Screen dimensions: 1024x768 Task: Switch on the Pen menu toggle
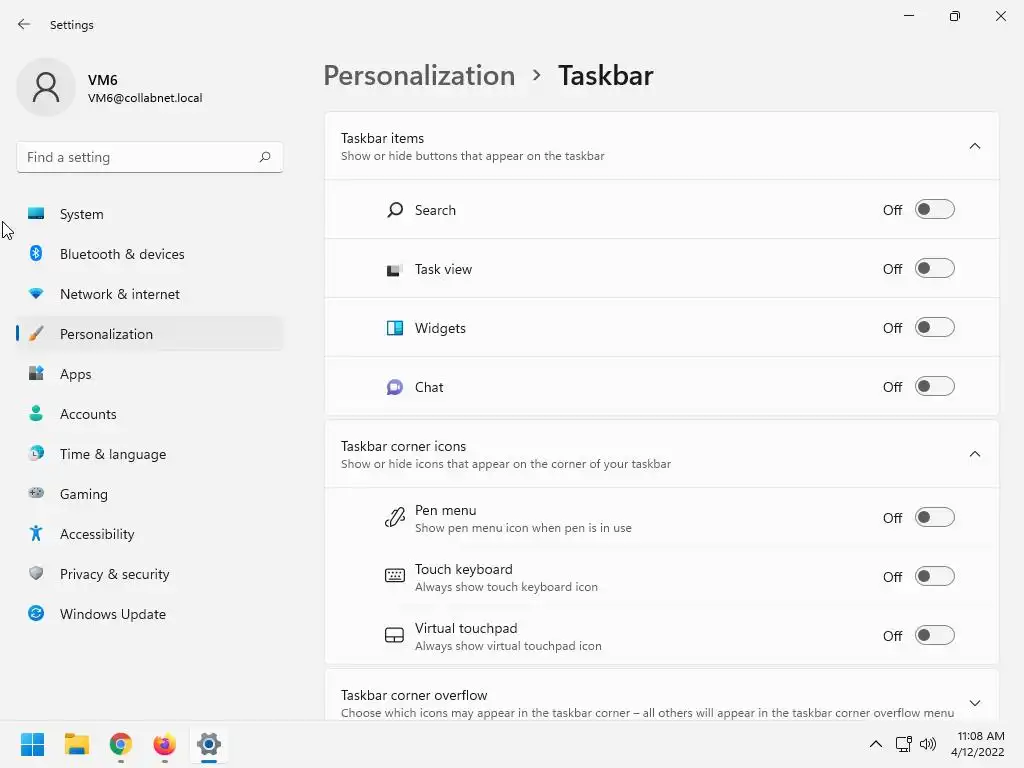pyautogui.click(x=935, y=517)
